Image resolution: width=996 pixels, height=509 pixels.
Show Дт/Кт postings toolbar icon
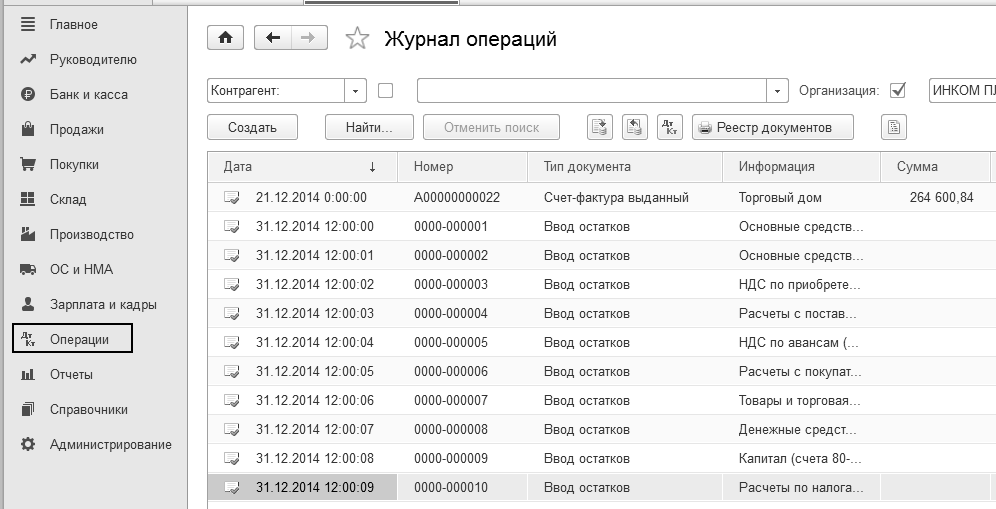[669, 127]
